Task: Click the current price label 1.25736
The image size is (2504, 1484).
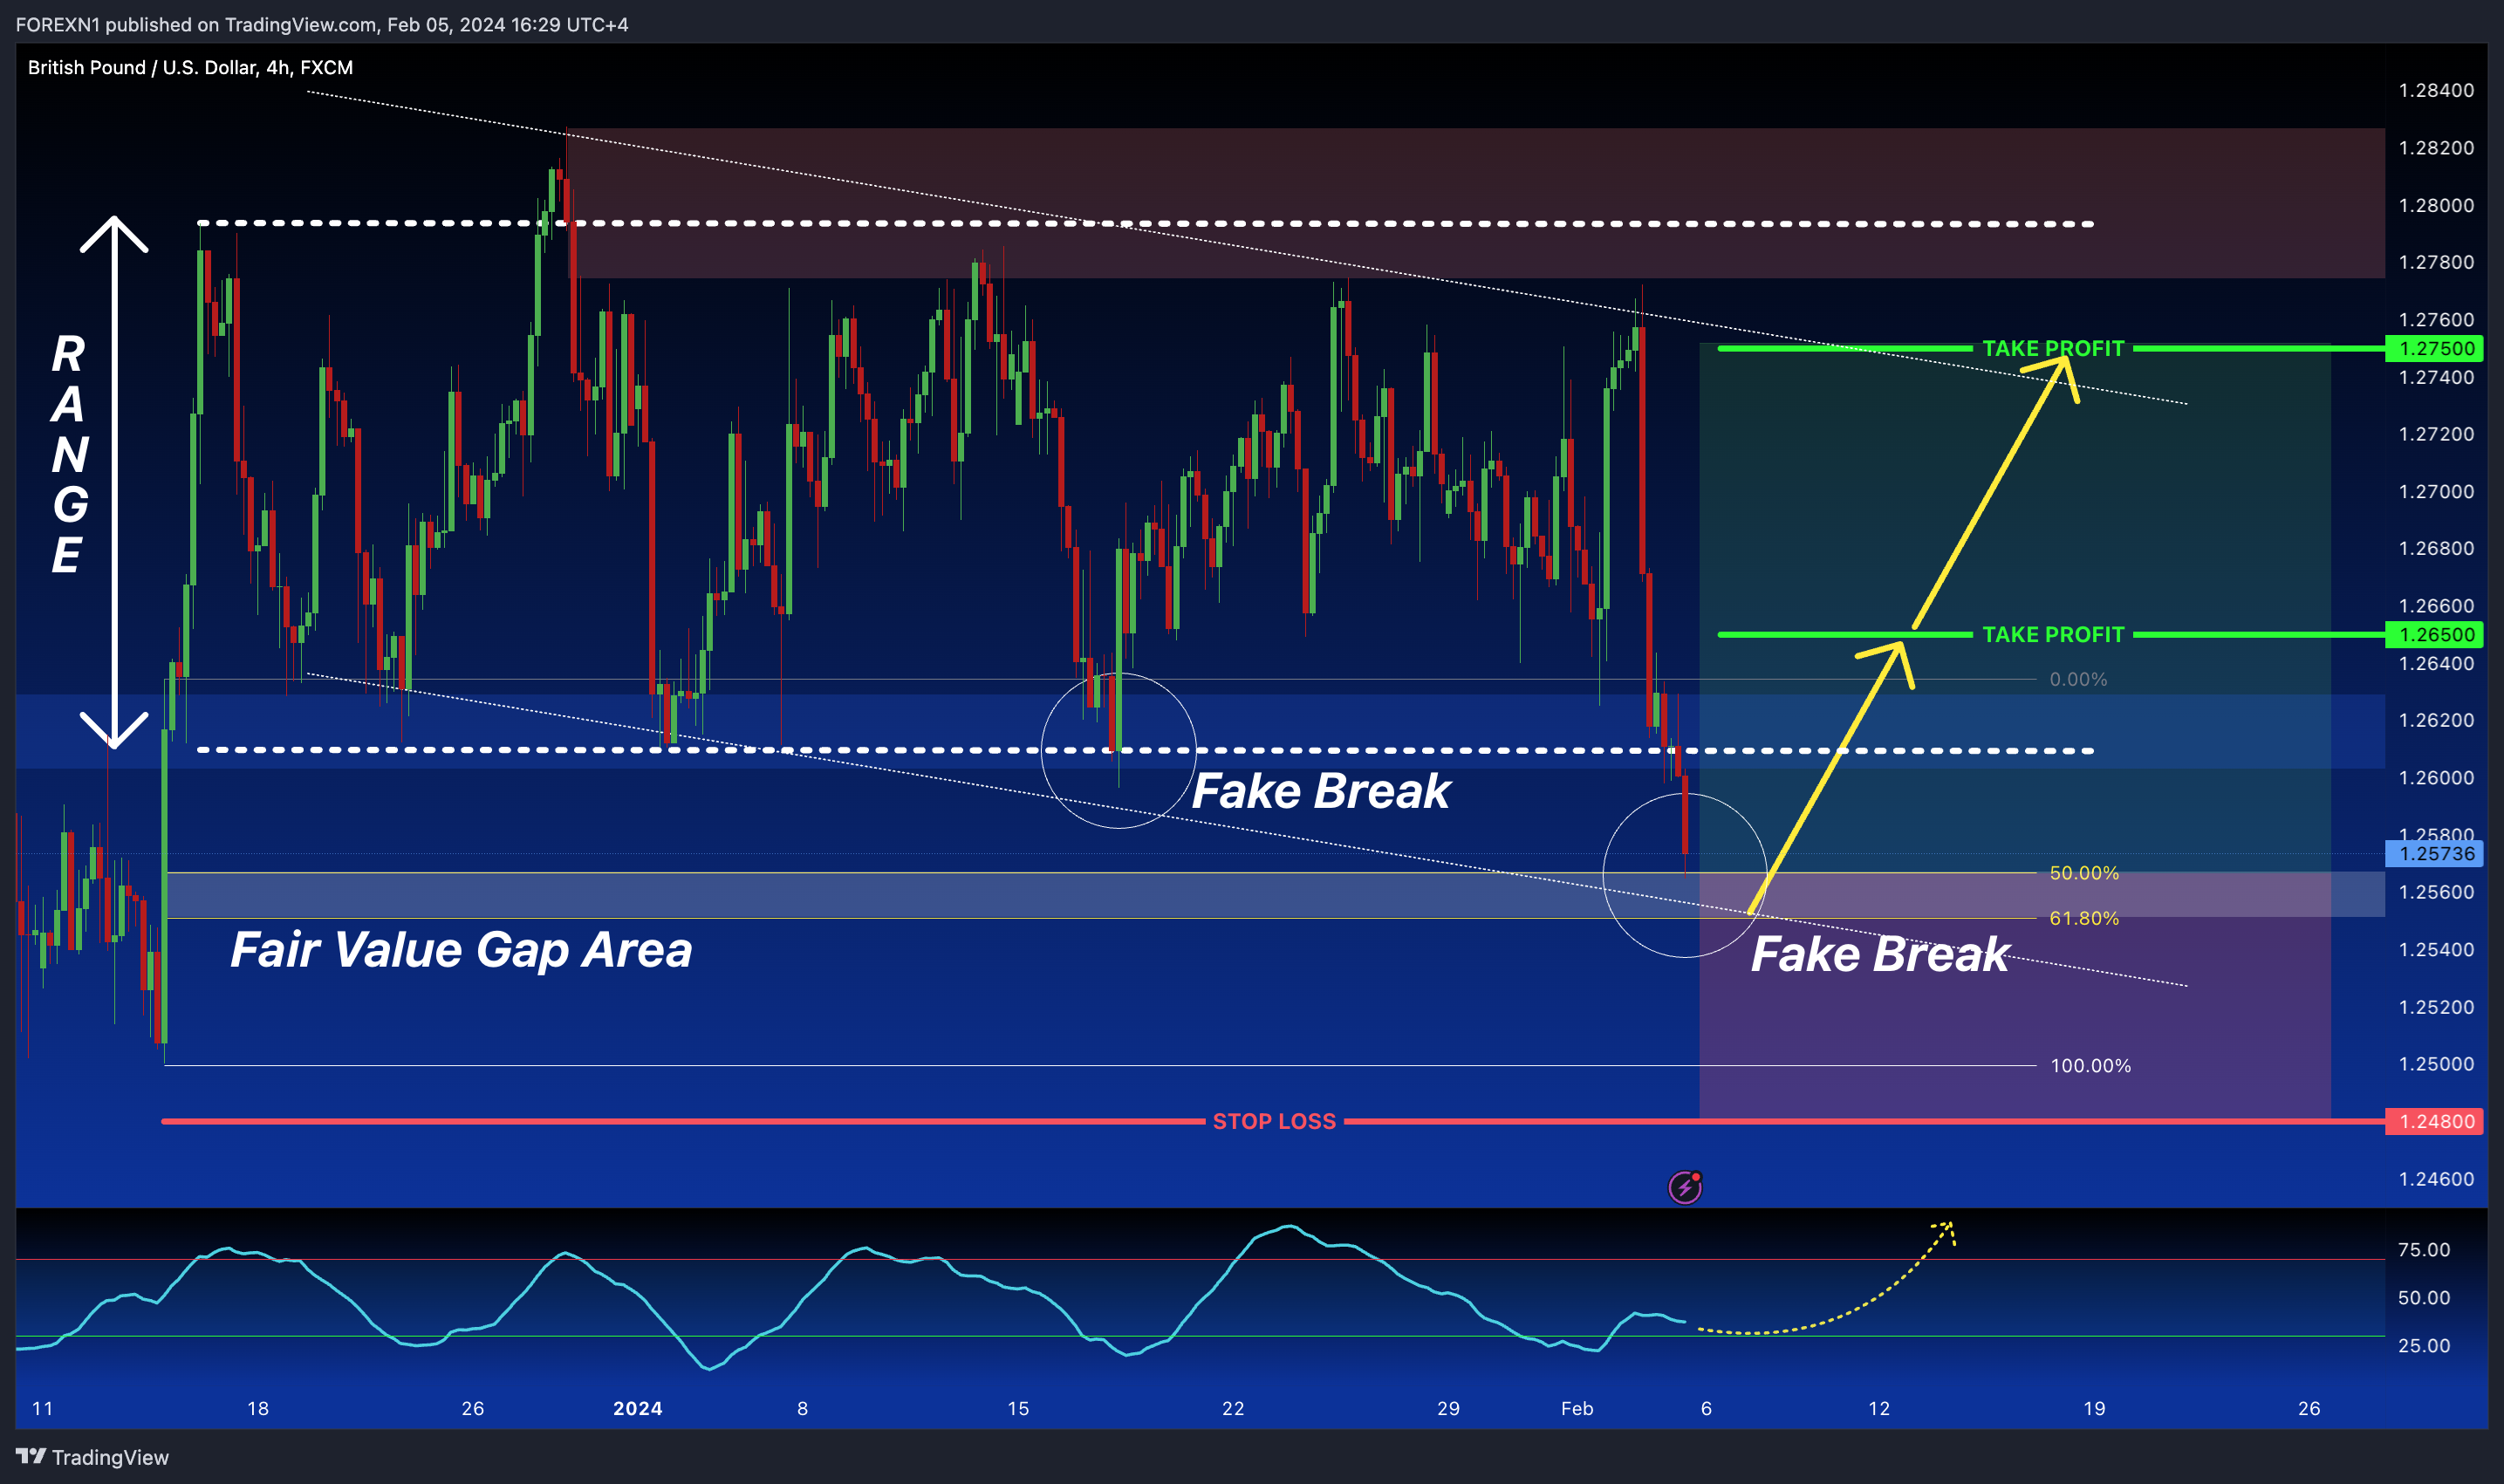Action: 2436,854
